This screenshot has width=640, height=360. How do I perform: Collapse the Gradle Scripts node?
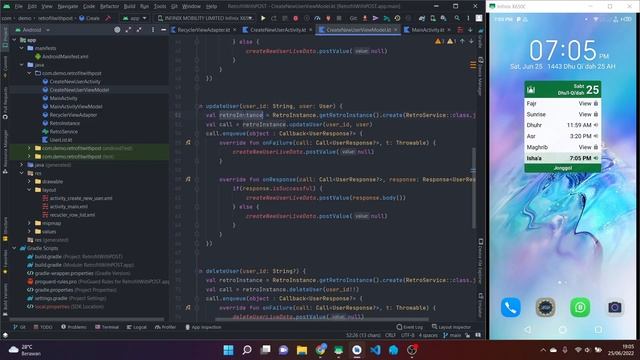pos(14,248)
